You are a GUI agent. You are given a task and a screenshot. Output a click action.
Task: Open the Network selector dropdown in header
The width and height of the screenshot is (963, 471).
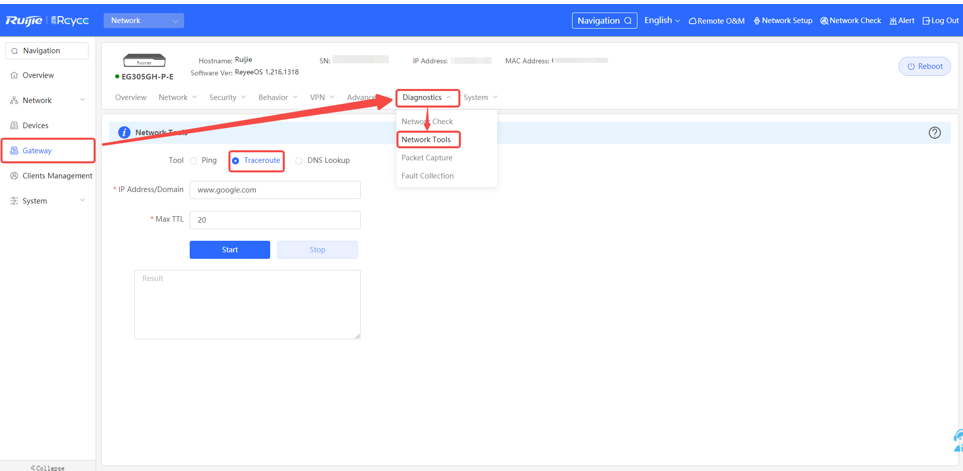(x=144, y=20)
